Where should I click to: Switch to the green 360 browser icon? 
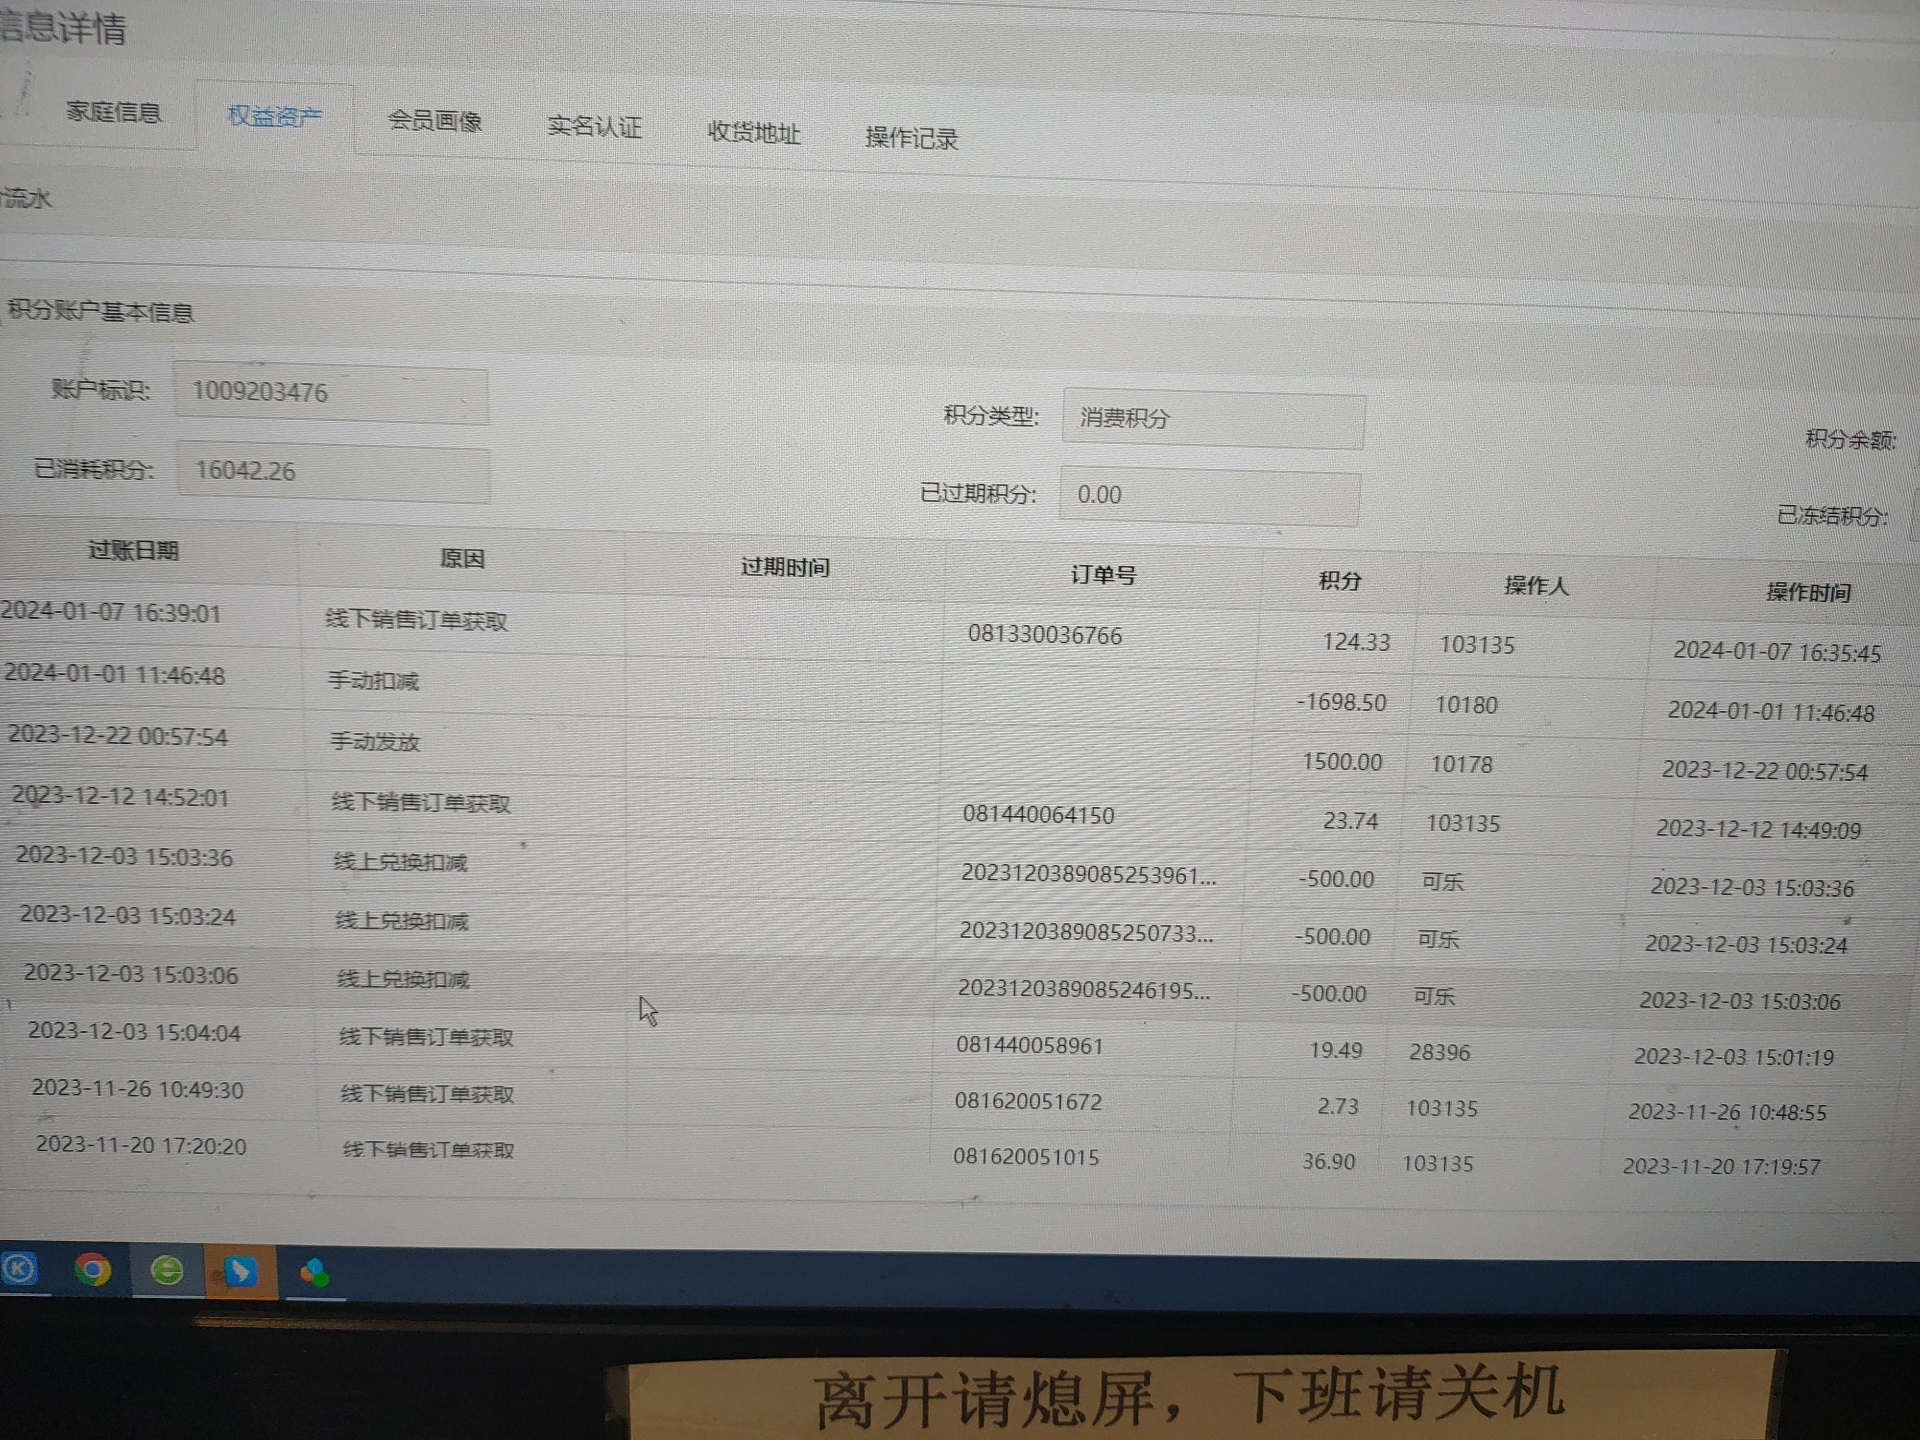167,1271
